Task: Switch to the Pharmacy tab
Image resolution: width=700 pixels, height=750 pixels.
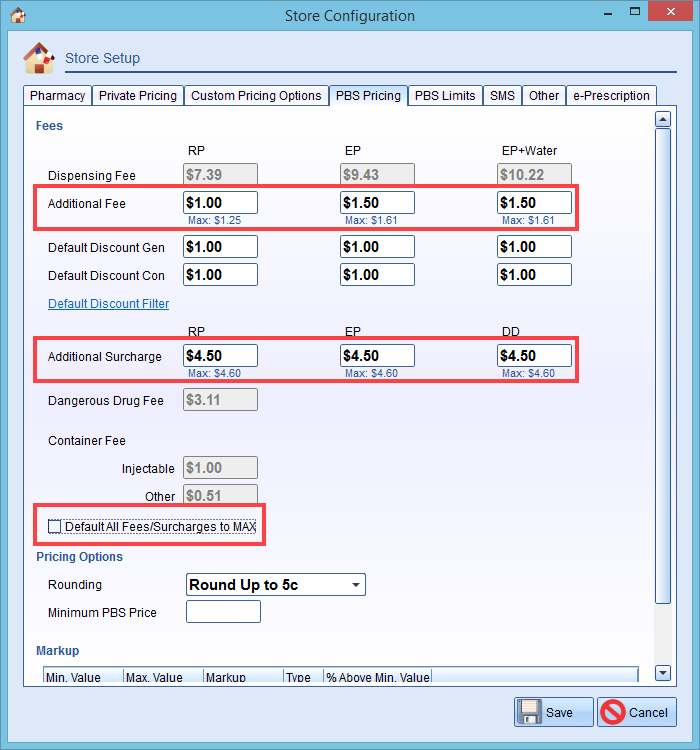Action: click(x=57, y=96)
